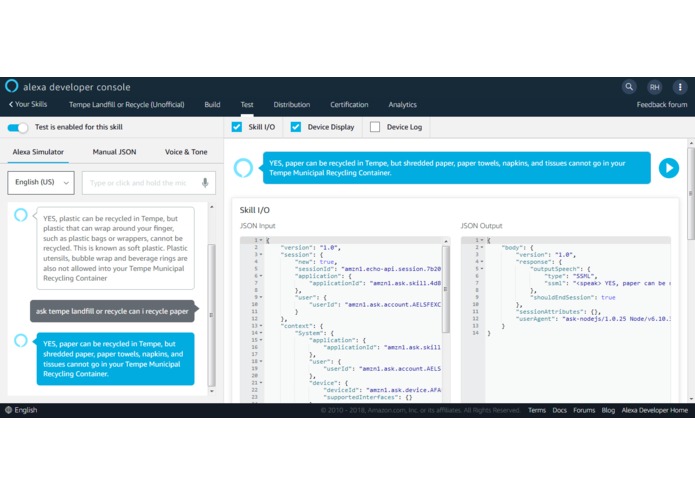The width and height of the screenshot is (695, 494).
Task: Play the Alexa response audio
Action: point(668,168)
